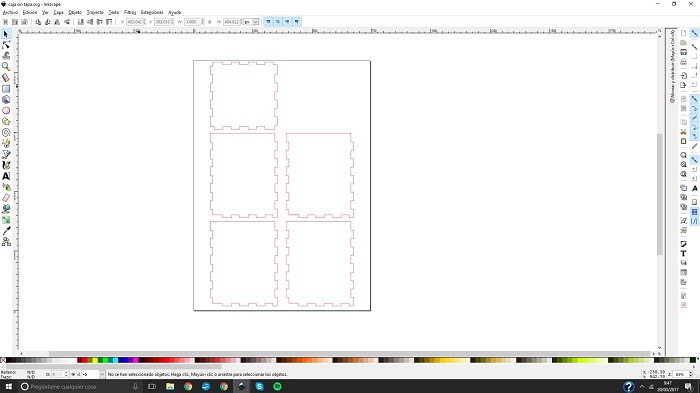Image resolution: width=700 pixels, height=393 pixels.
Task: Select the Color dropper tool
Action: (x=6, y=231)
